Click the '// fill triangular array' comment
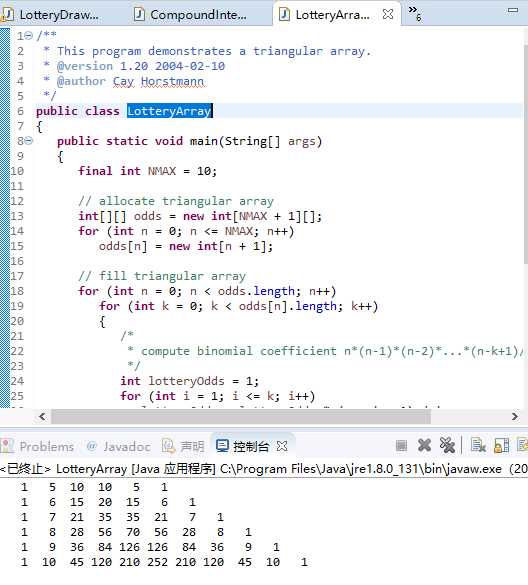The image size is (528, 585). (162, 276)
